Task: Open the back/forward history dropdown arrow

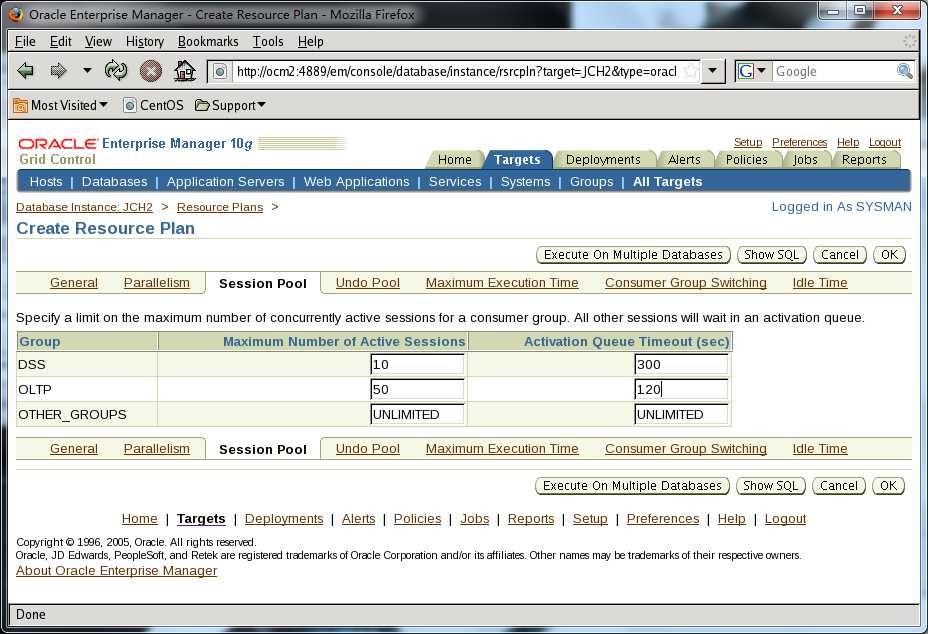Action: 87,70
